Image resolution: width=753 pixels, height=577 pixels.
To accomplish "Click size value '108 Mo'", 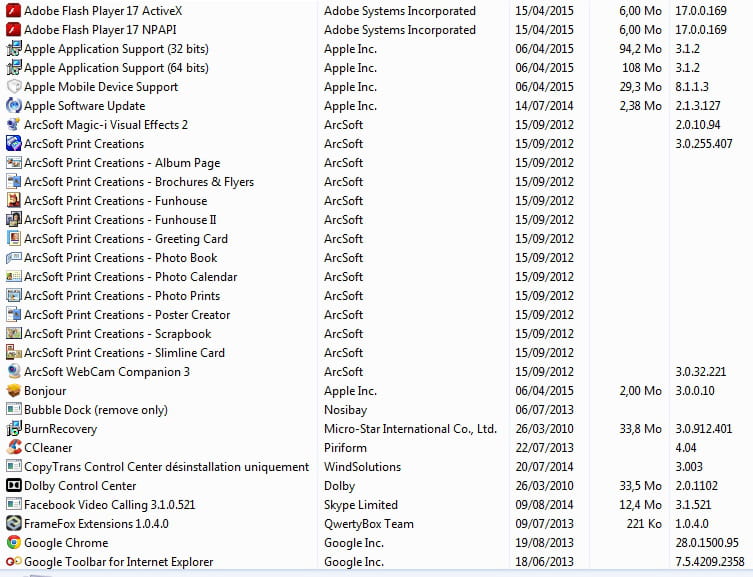I will (x=642, y=68).
